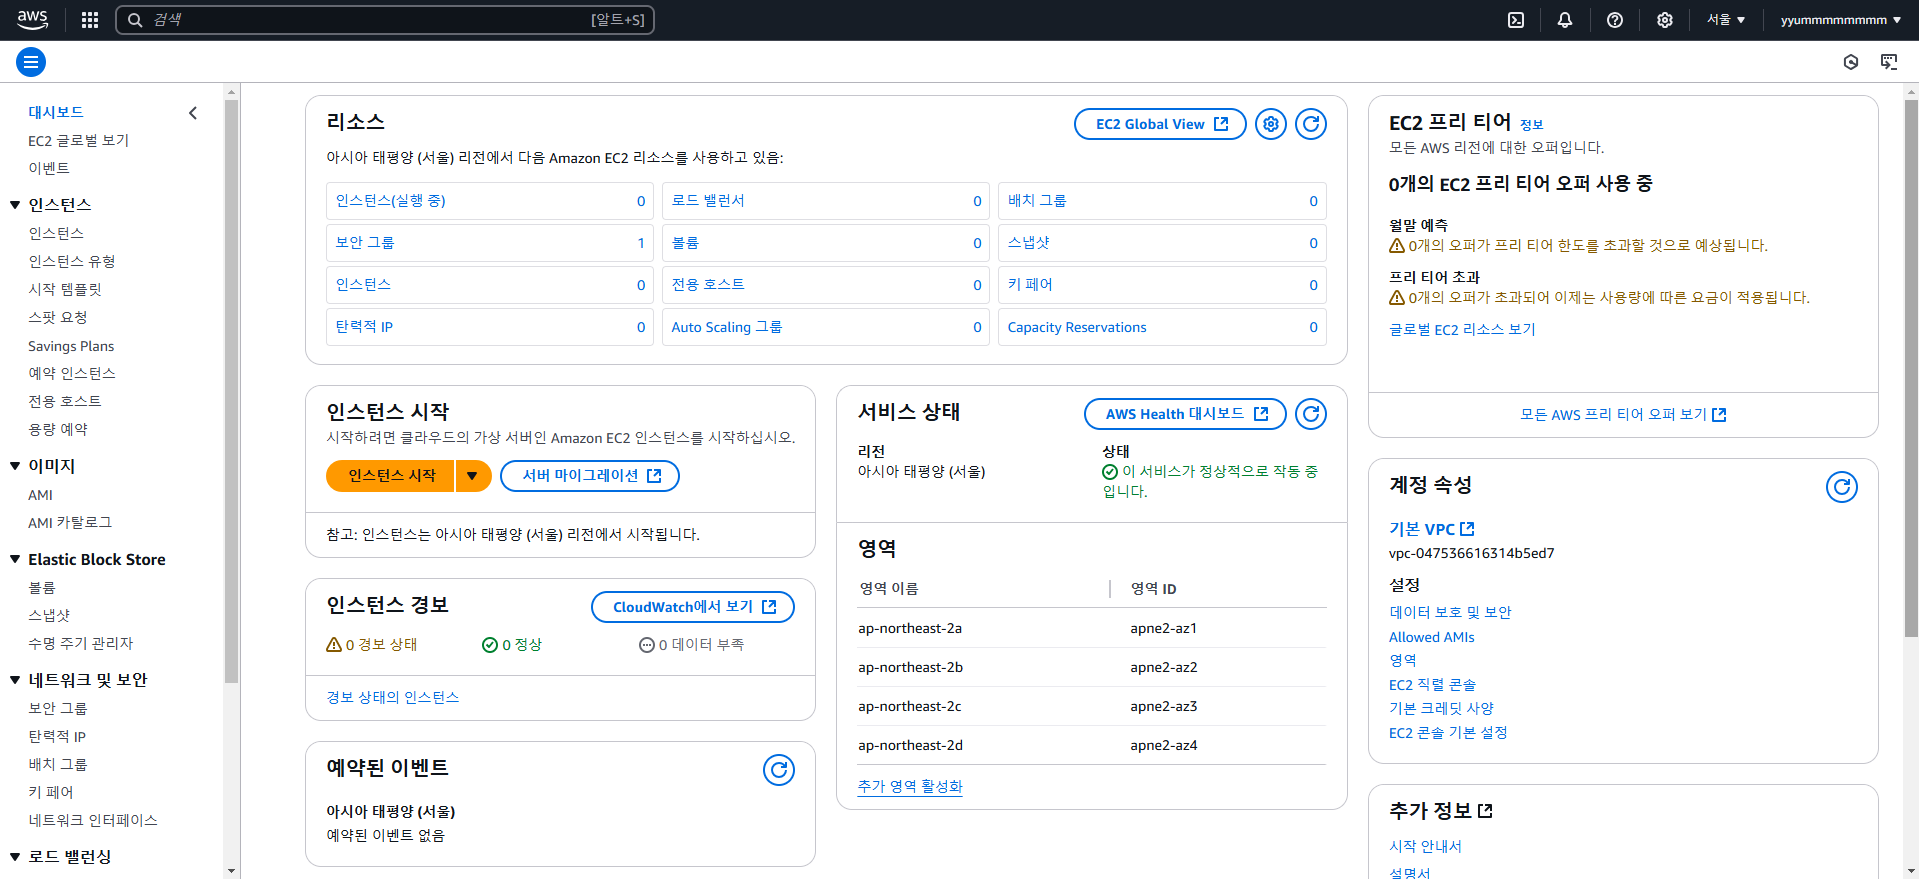
Task: Open Savings Plans in the sidebar
Action: [x=71, y=346]
